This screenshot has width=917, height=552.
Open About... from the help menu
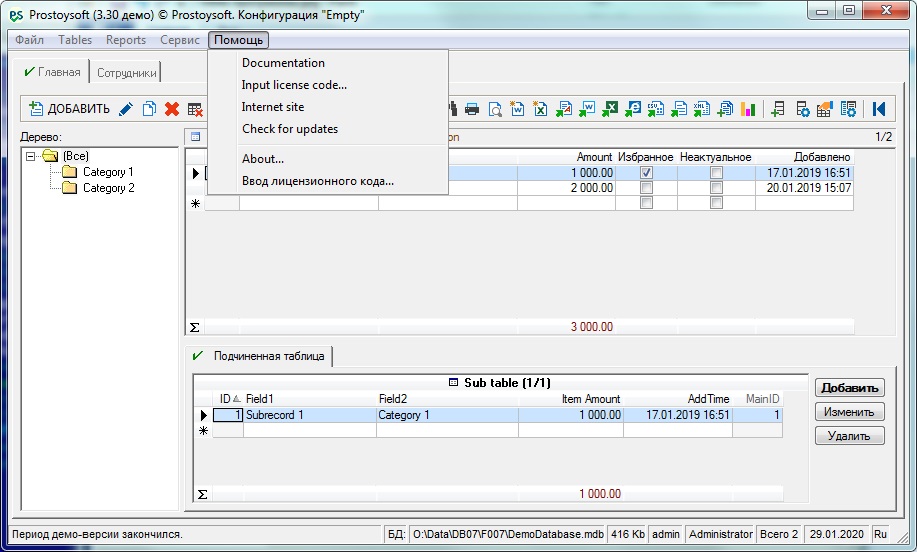(263, 159)
